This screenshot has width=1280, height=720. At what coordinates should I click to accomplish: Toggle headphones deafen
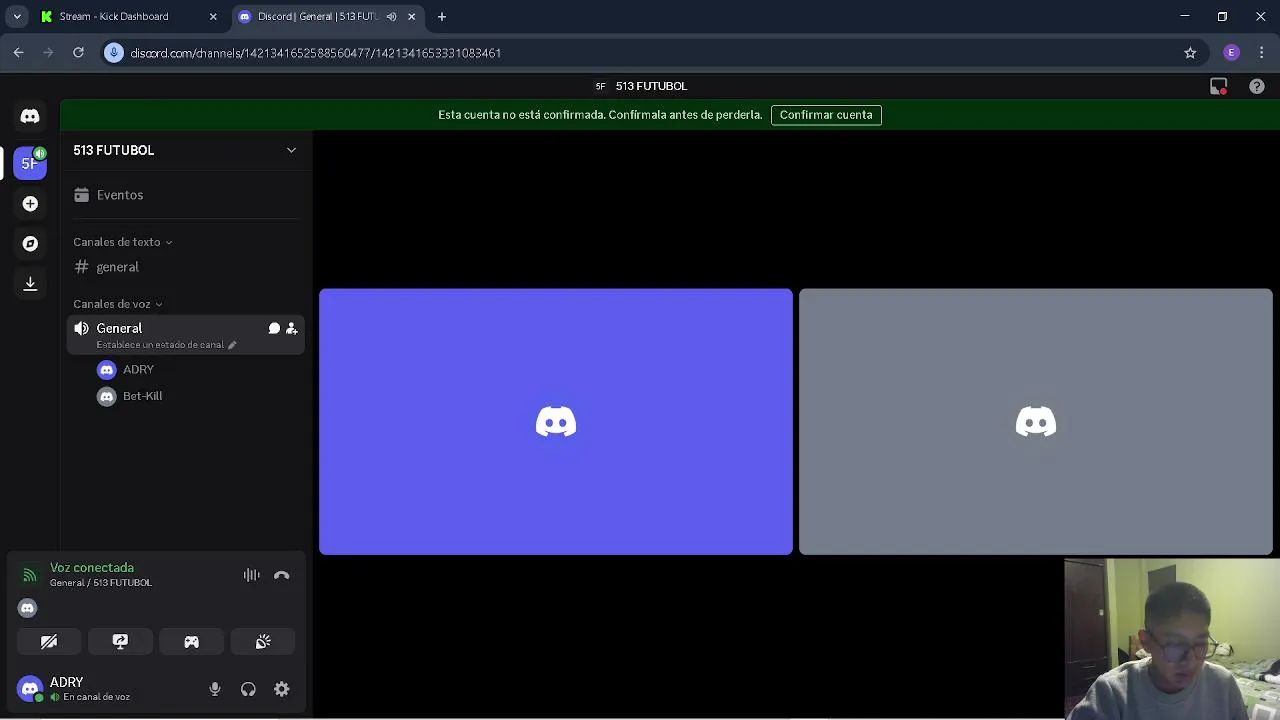point(248,689)
